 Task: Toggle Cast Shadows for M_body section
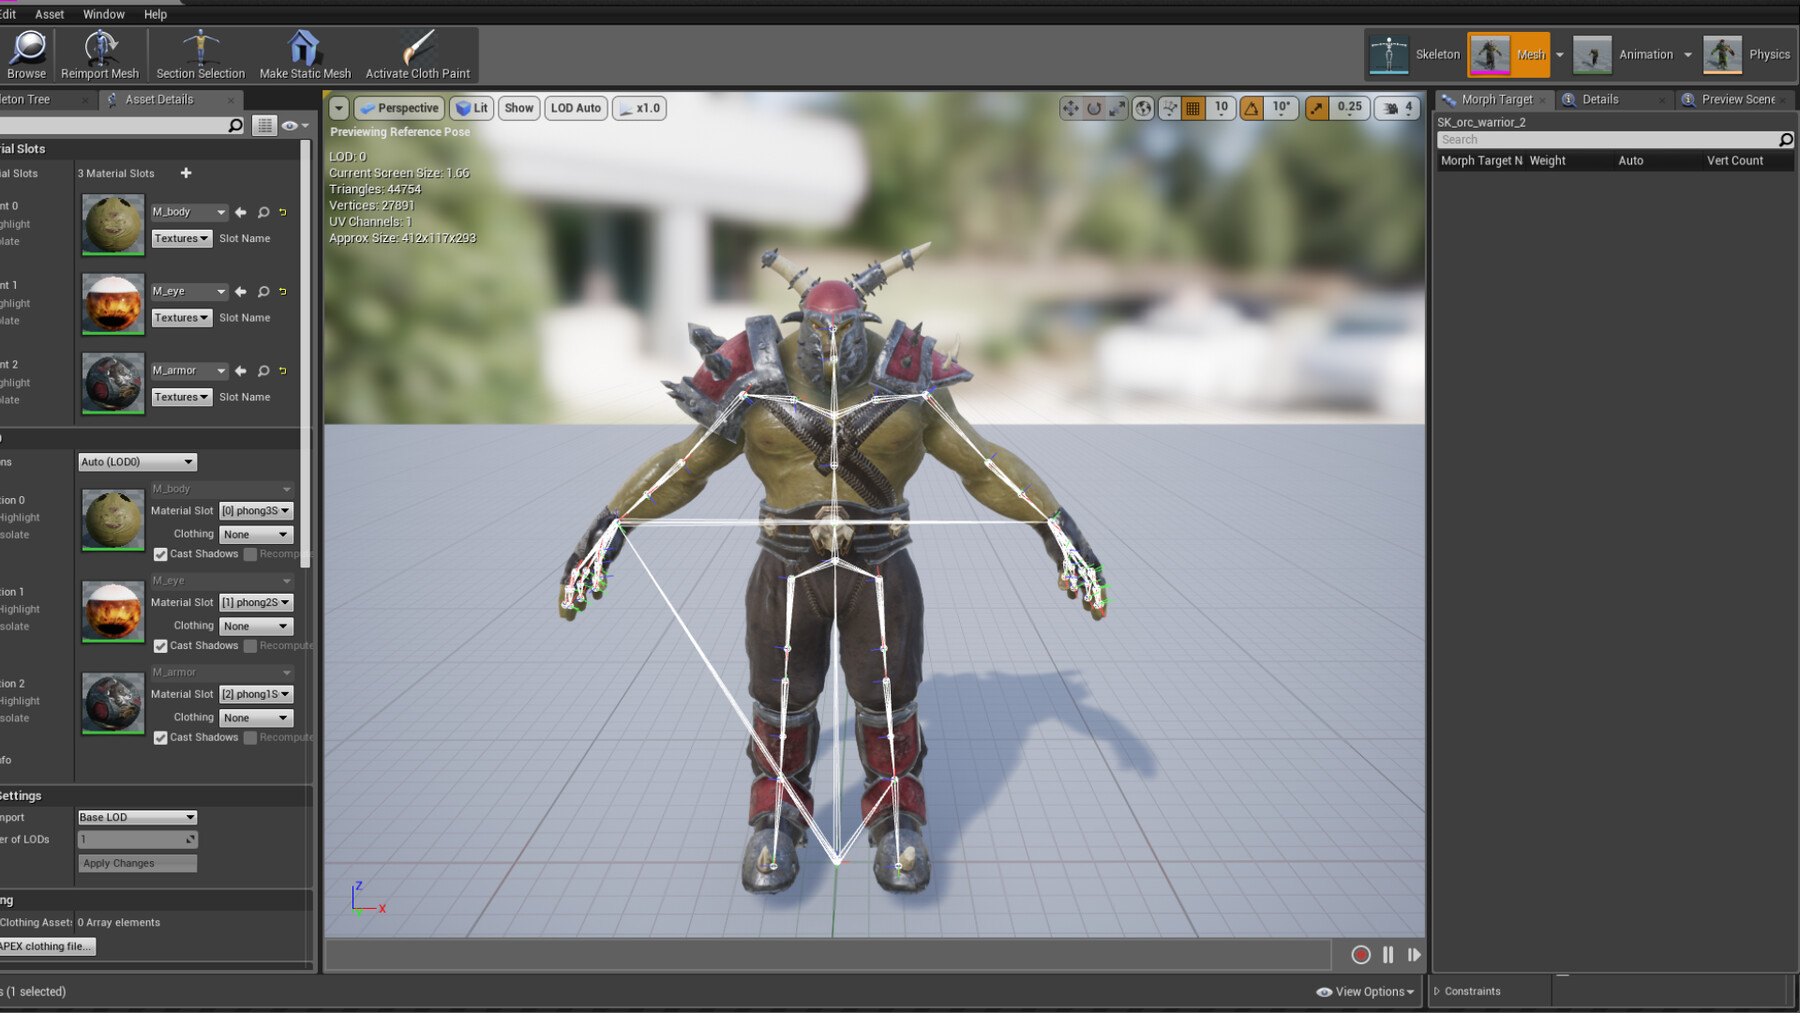(x=160, y=554)
